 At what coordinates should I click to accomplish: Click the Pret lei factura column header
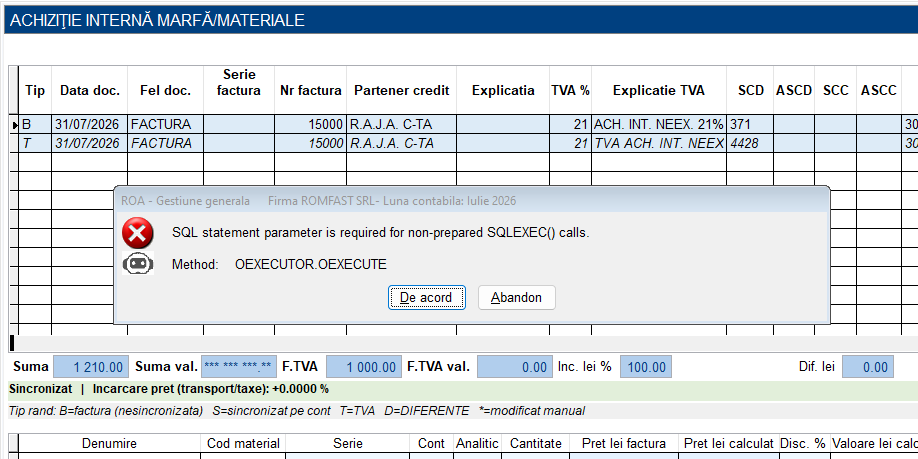(x=624, y=444)
